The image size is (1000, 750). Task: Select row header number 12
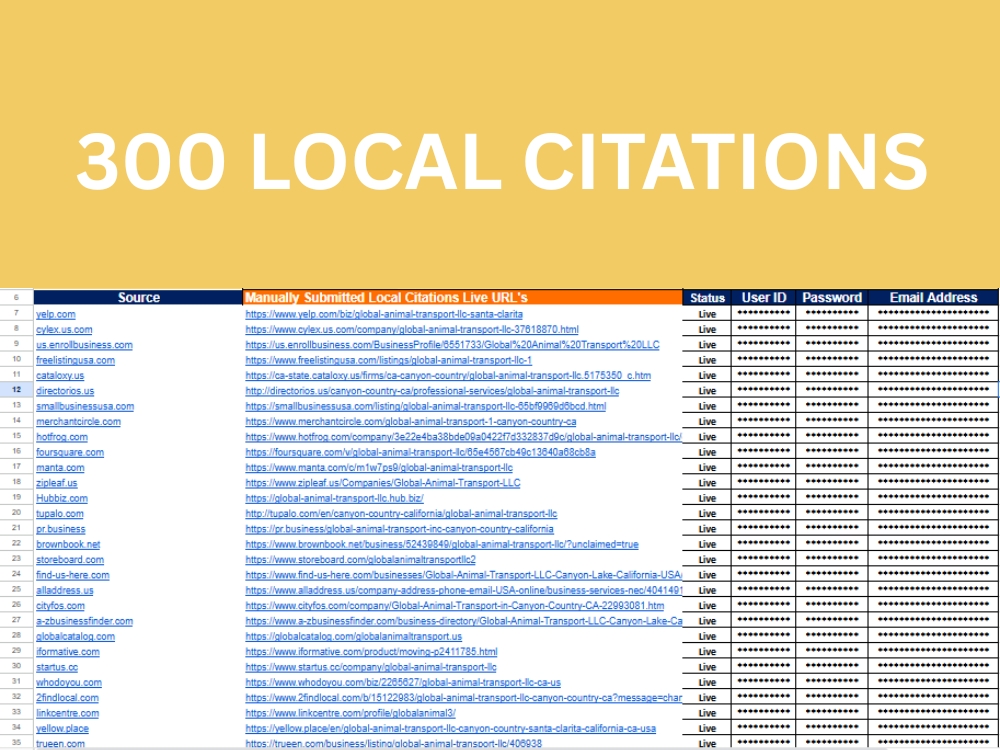(x=17, y=390)
